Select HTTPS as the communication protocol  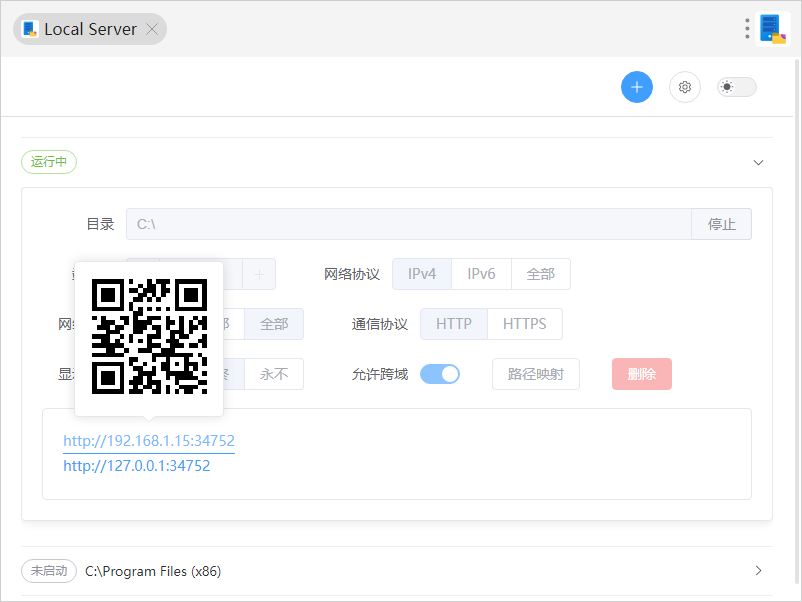click(x=524, y=323)
